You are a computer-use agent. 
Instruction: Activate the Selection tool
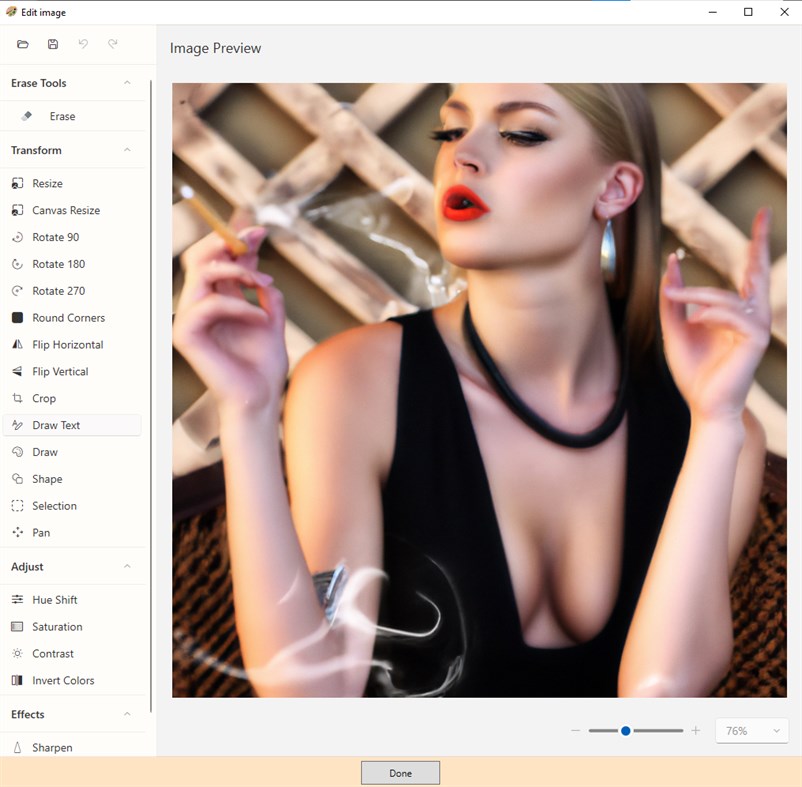(55, 505)
